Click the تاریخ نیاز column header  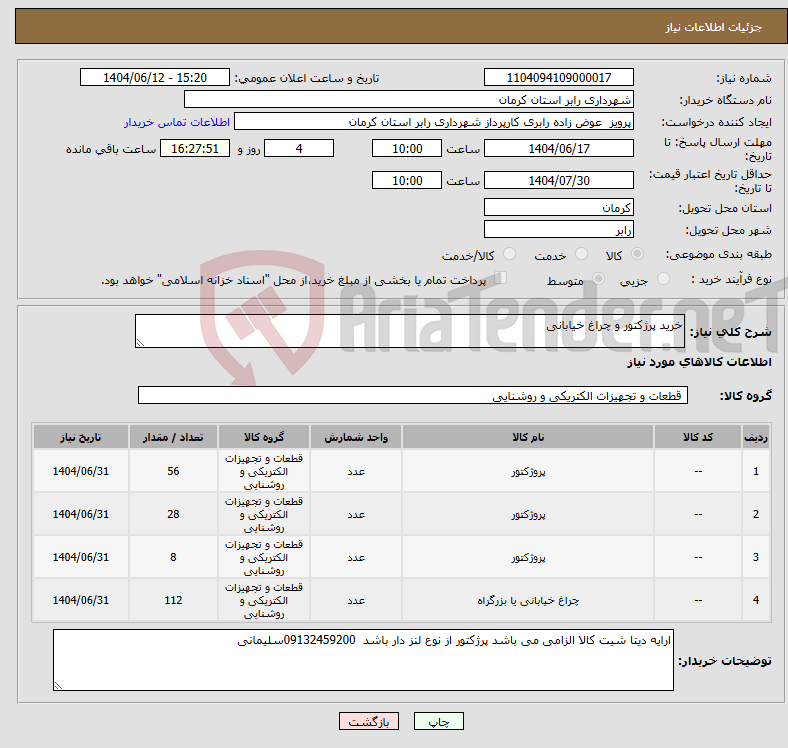tap(81, 437)
